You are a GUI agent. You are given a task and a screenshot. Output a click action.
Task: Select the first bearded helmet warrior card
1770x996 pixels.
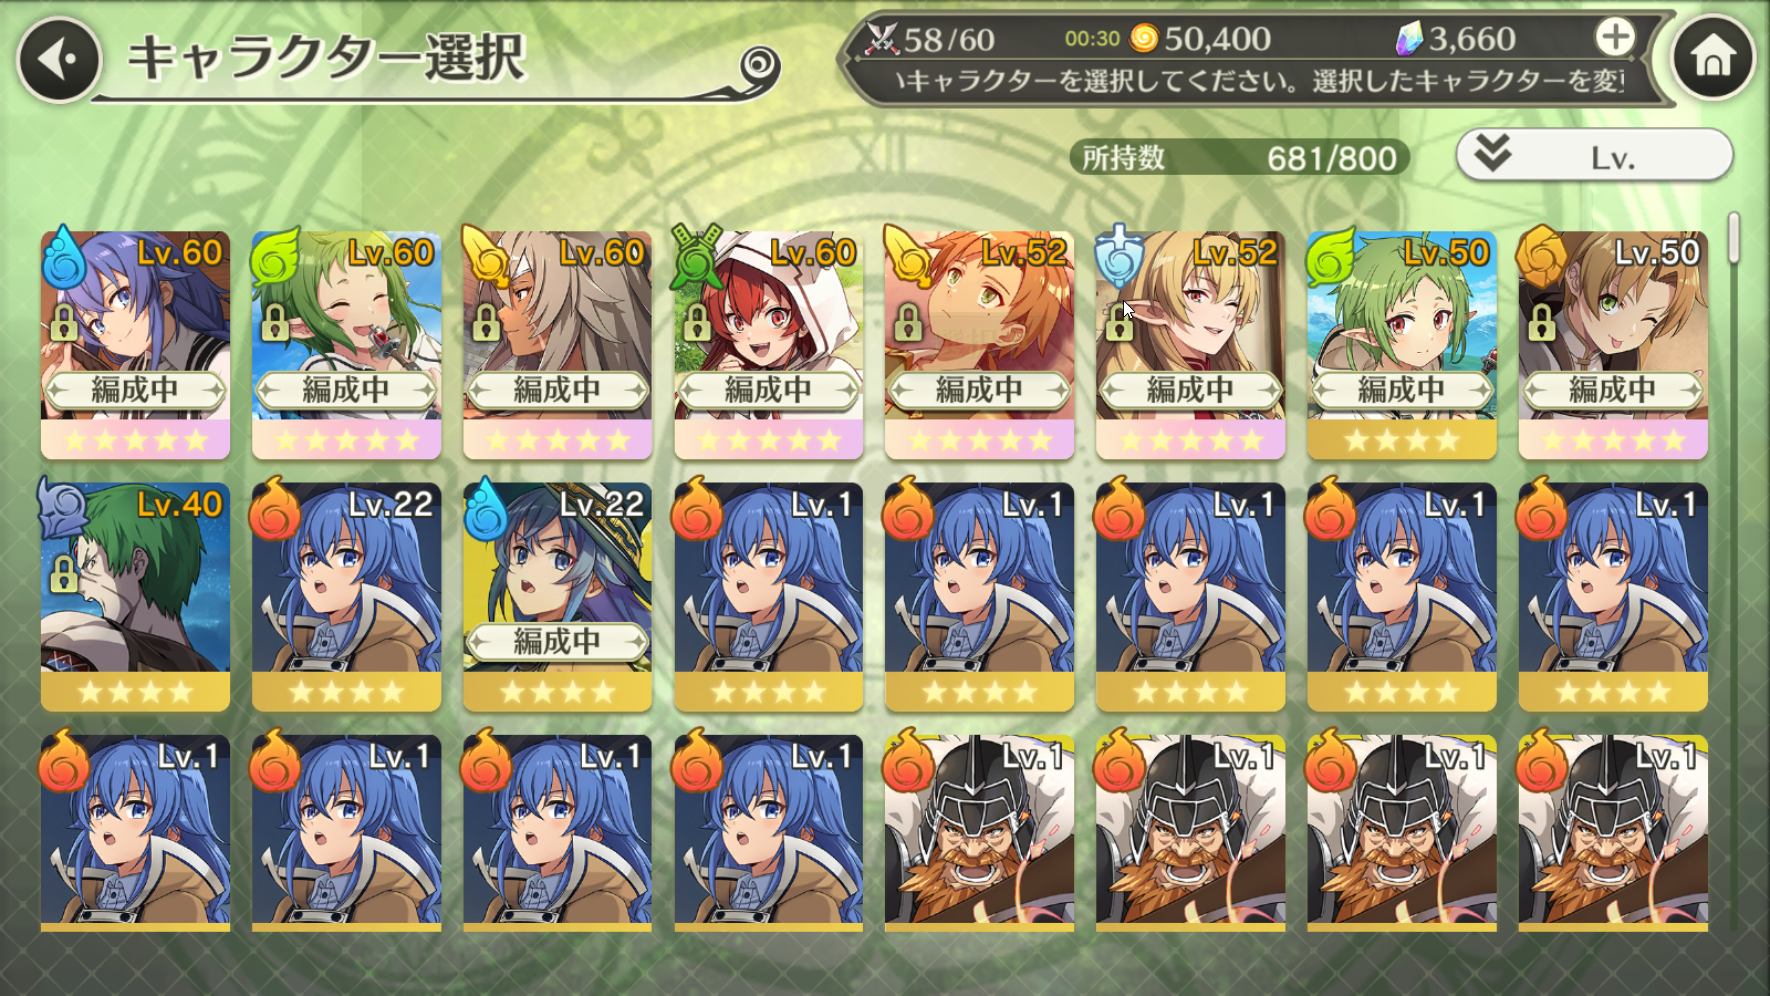[979, 833]
